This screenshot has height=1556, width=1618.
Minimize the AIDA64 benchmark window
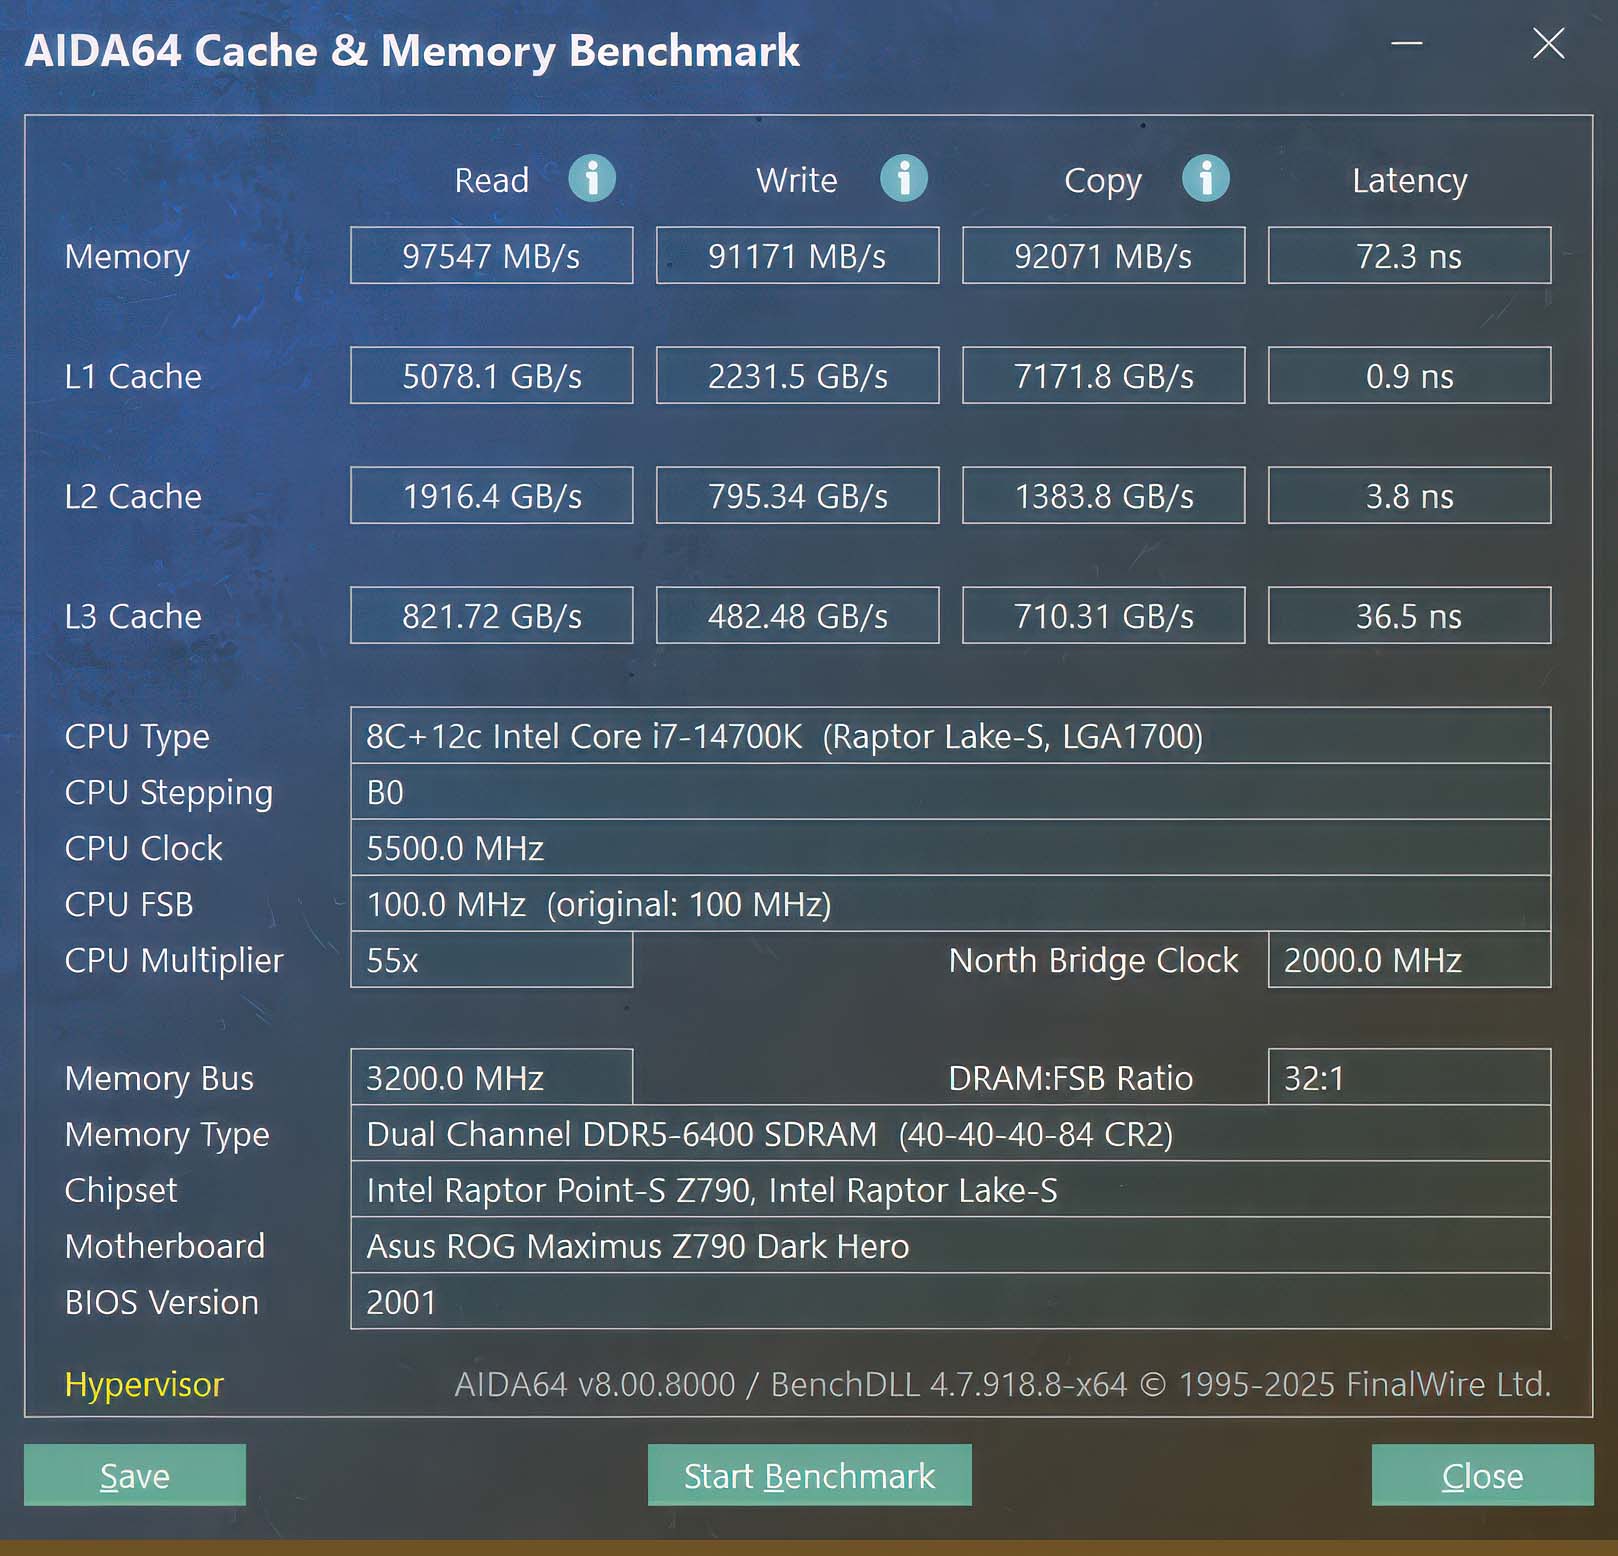click(x=1406, y=44)
